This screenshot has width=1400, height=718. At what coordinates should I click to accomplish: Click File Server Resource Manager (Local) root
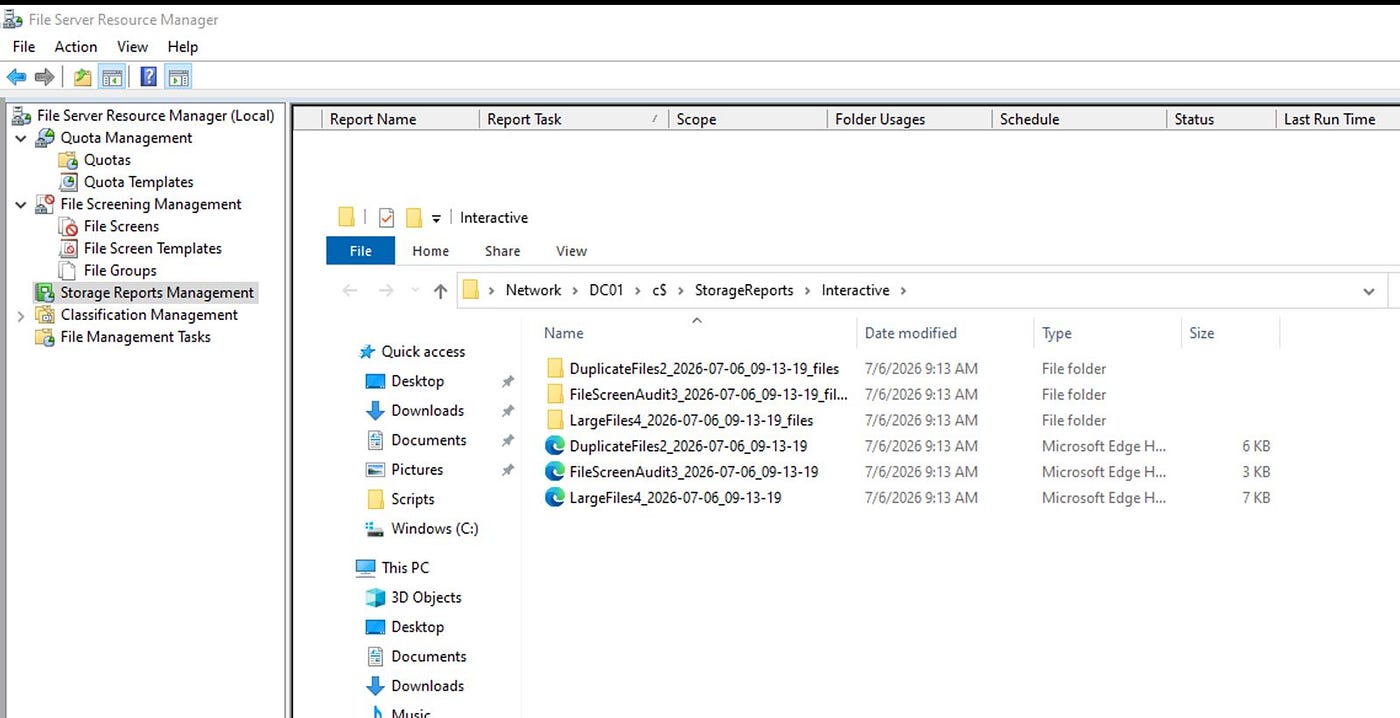click(x=155, y=116)
